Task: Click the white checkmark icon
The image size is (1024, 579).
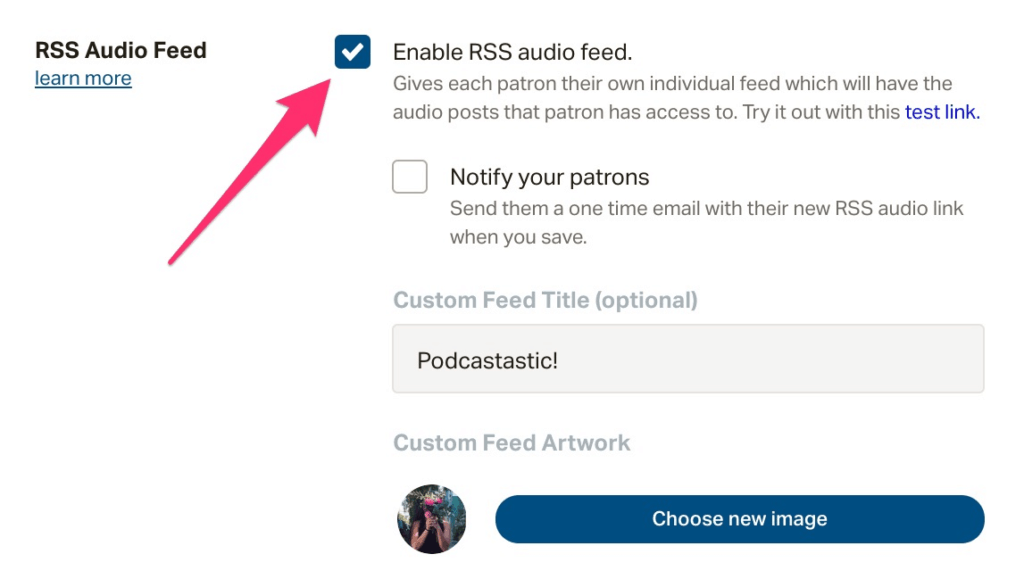Action: [x=352, y=52]
